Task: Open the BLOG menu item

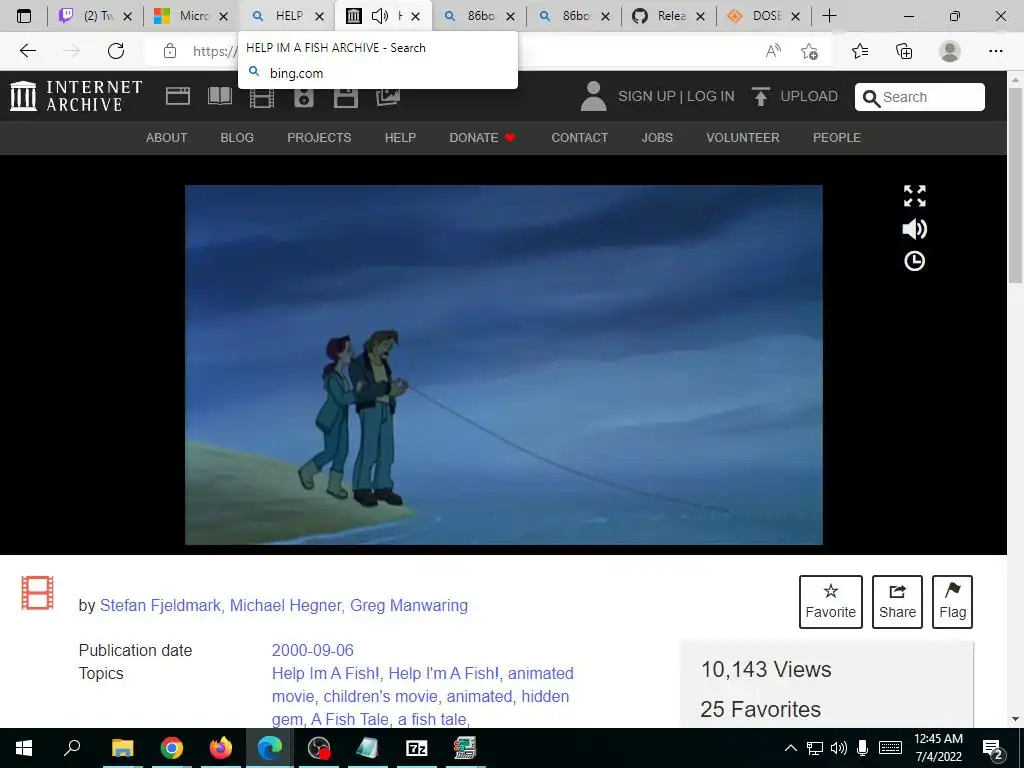Action: [x=237, y=138]
